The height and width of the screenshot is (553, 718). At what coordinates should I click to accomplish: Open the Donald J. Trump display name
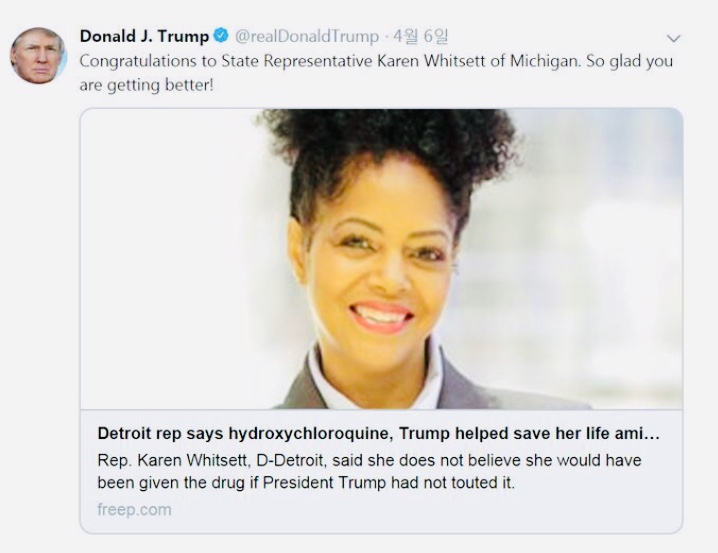[x=144, y=36]
